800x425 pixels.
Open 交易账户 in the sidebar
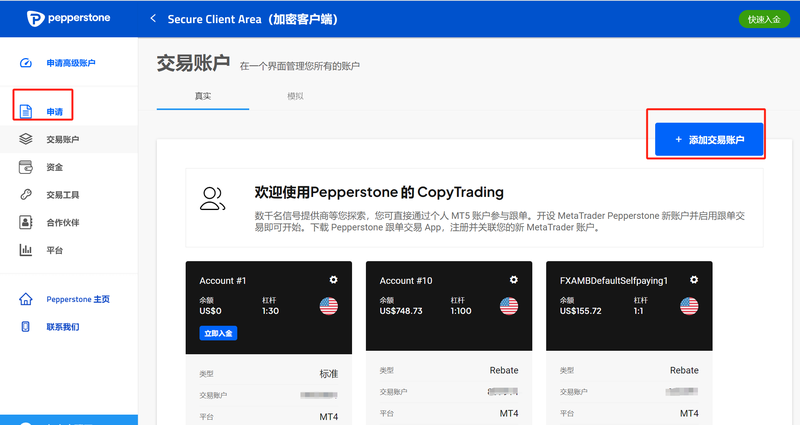click(62, 139)
